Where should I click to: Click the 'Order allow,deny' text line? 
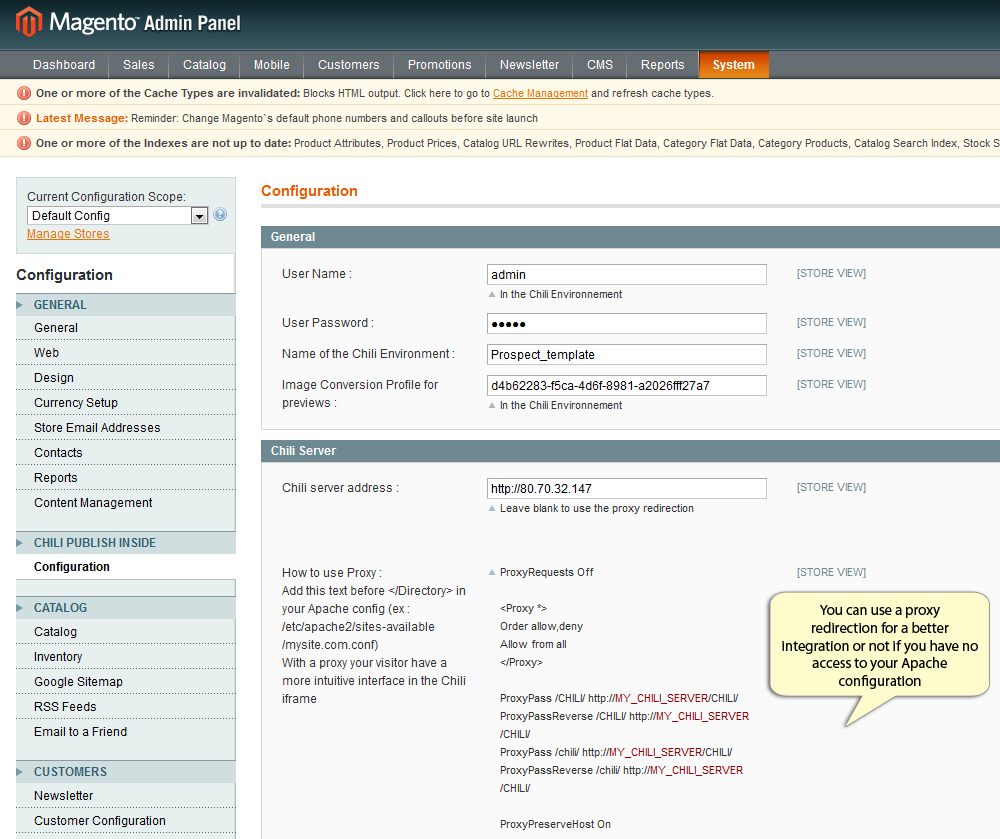[x=541, y=626]
